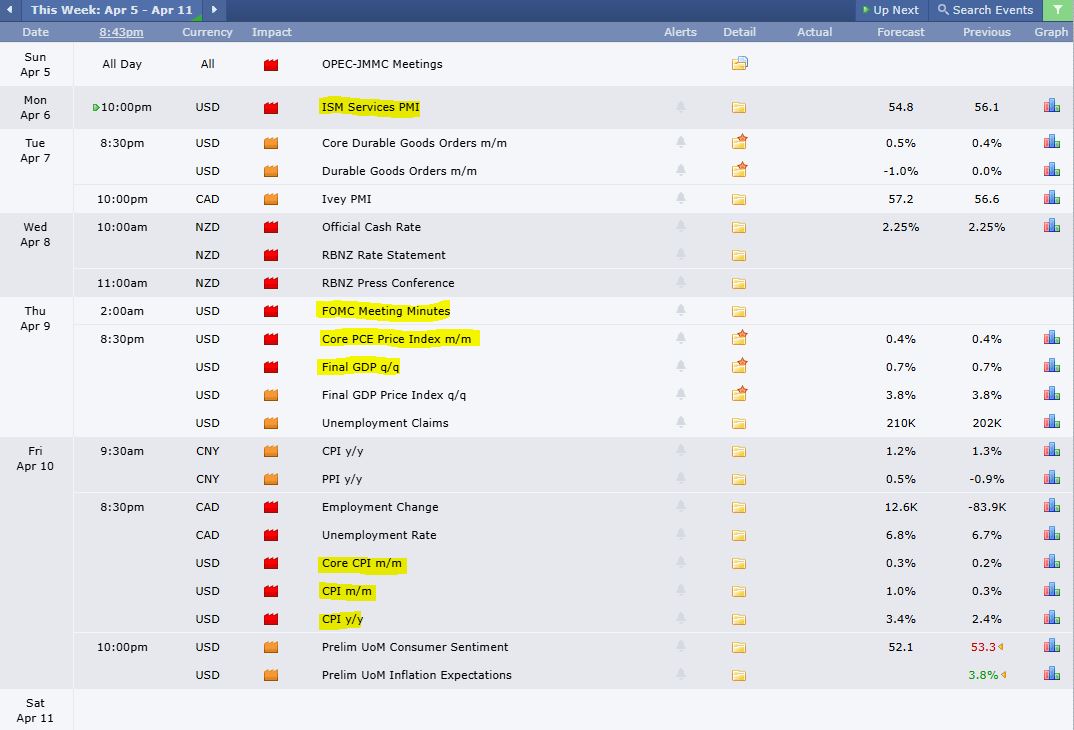Enable alert bell for Official Cash Rate
This screenshot has width=1074, height=730.
click(681, 227)
